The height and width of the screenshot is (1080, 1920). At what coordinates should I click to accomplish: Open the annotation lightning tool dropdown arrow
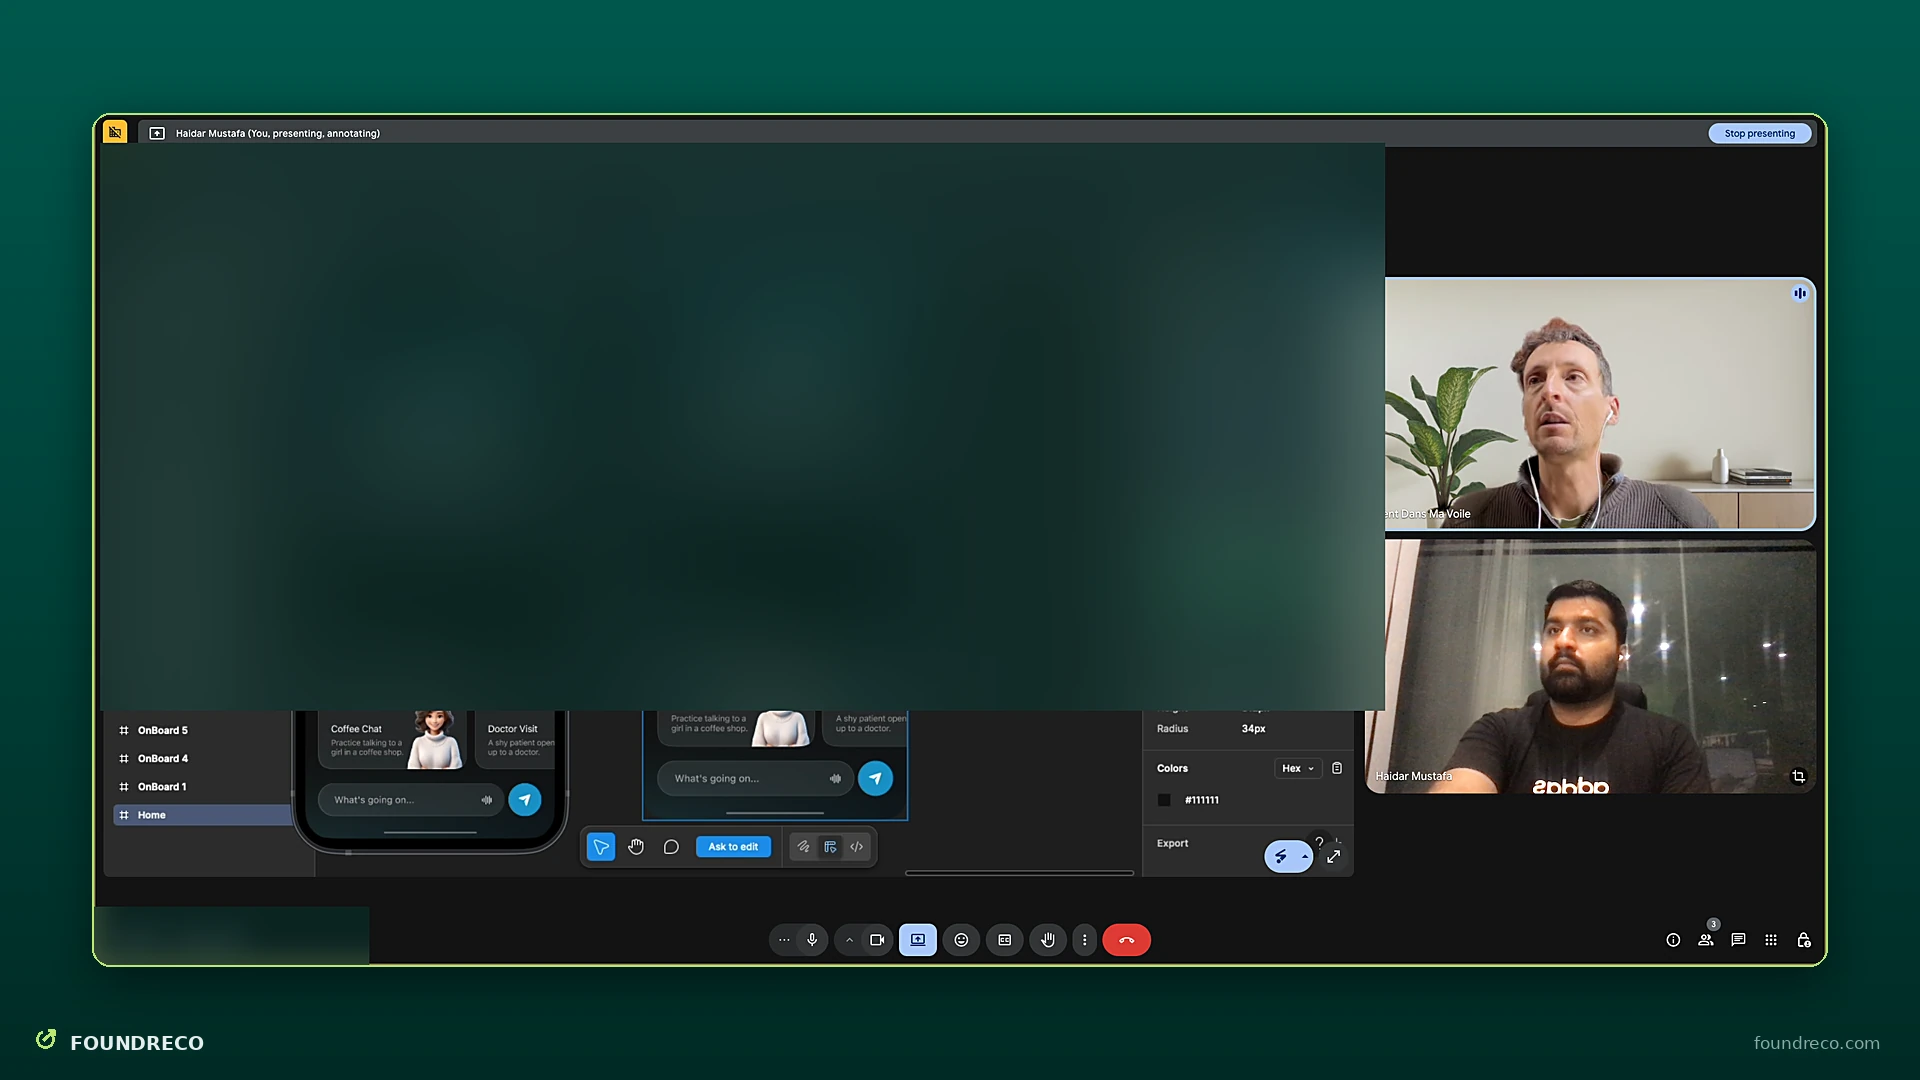tap(1305, 857)
